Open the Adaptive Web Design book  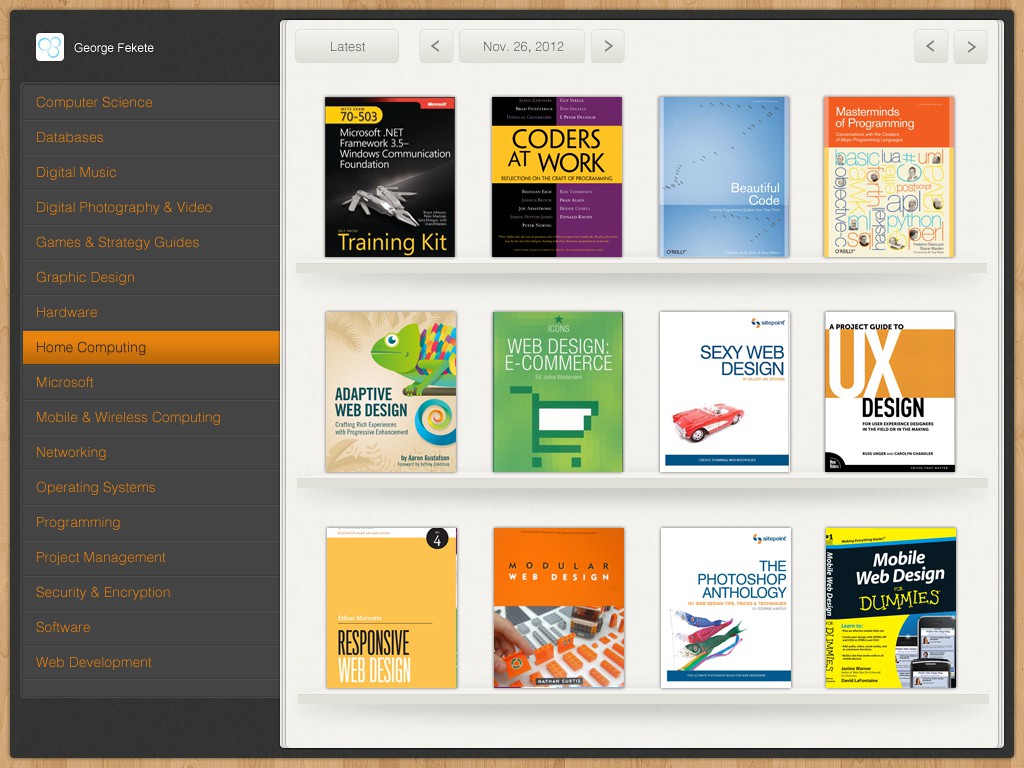point(391,391)
